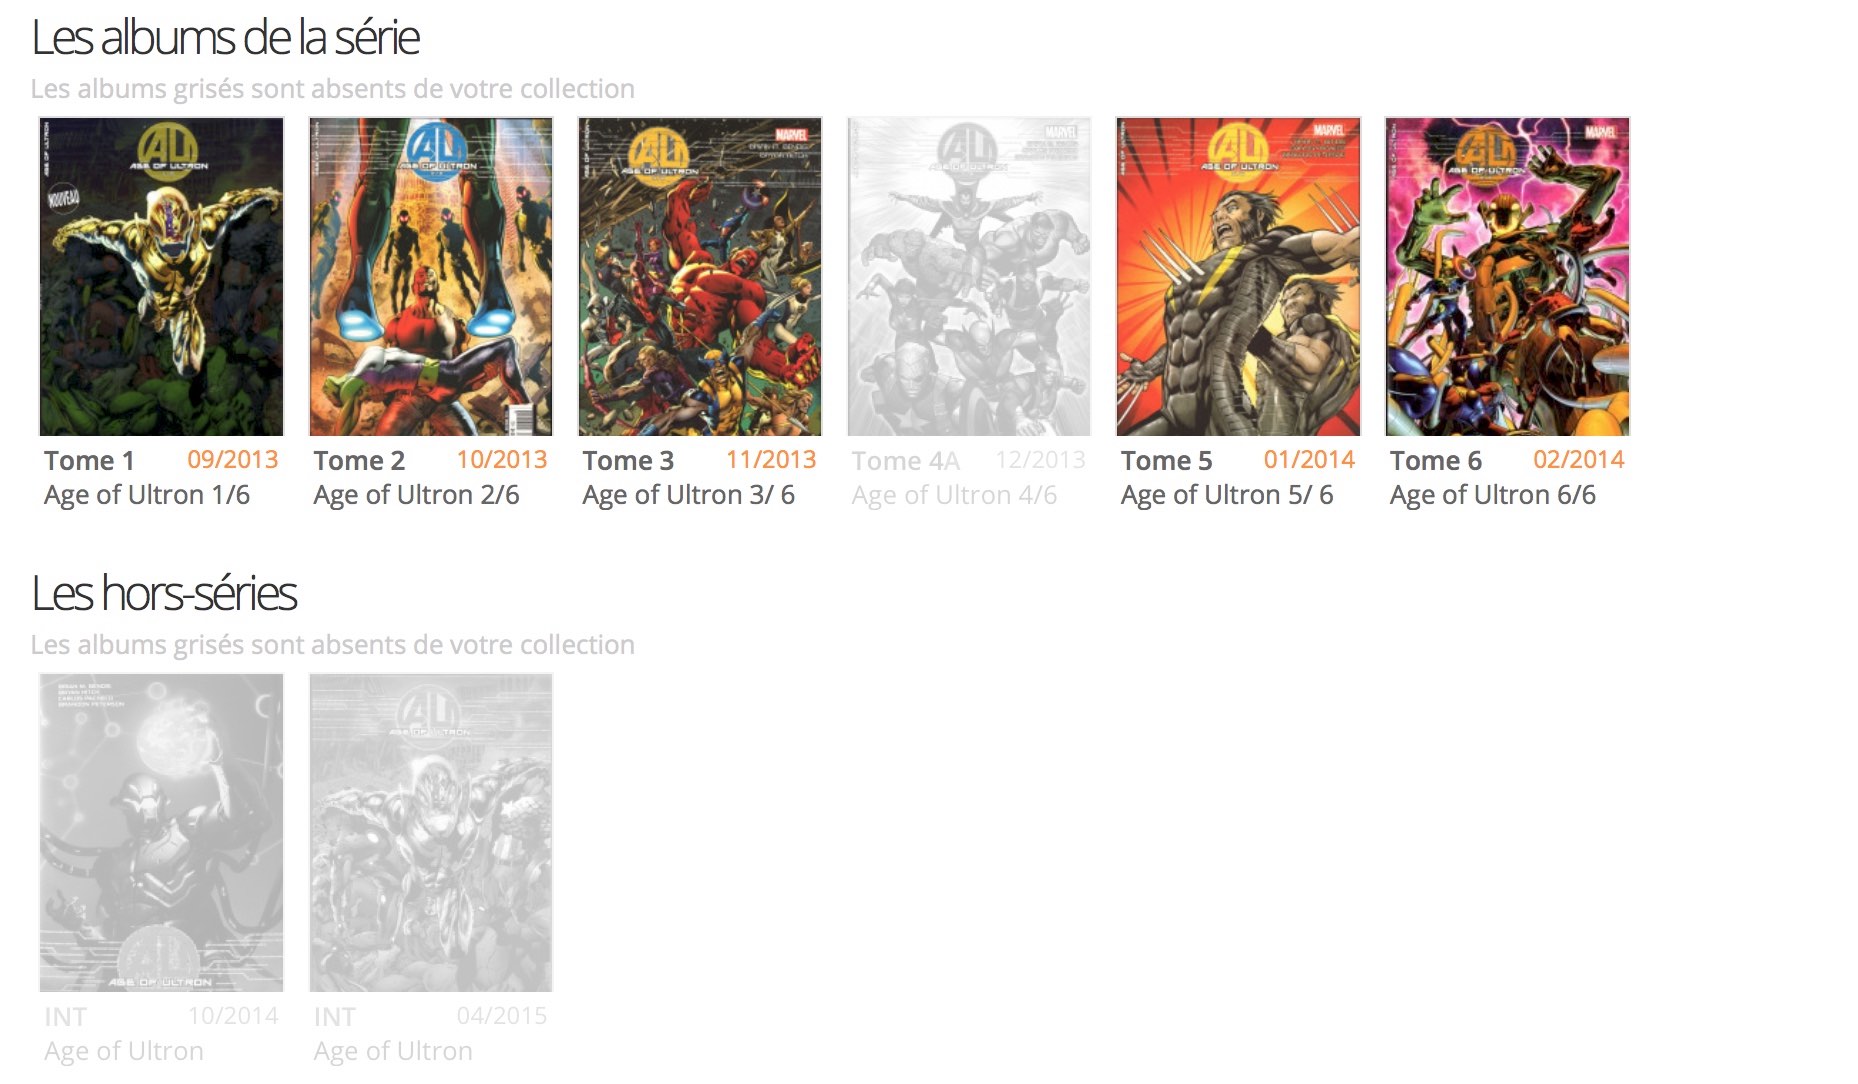Image resolution: width=1858 pixels, height=1084 pixels.
Task: Open the Tome 1 album cover thumbnail
Action: coord(161,276)
